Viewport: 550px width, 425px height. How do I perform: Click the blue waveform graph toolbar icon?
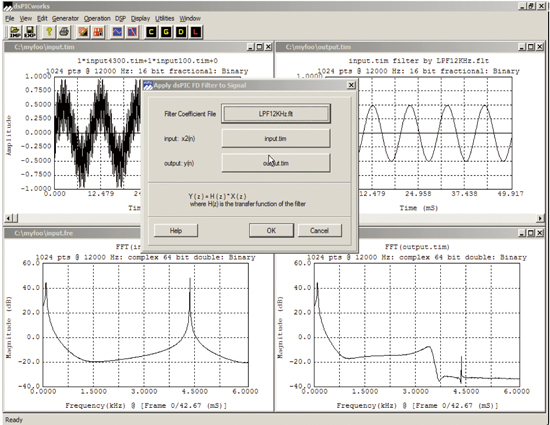[117, 32]
